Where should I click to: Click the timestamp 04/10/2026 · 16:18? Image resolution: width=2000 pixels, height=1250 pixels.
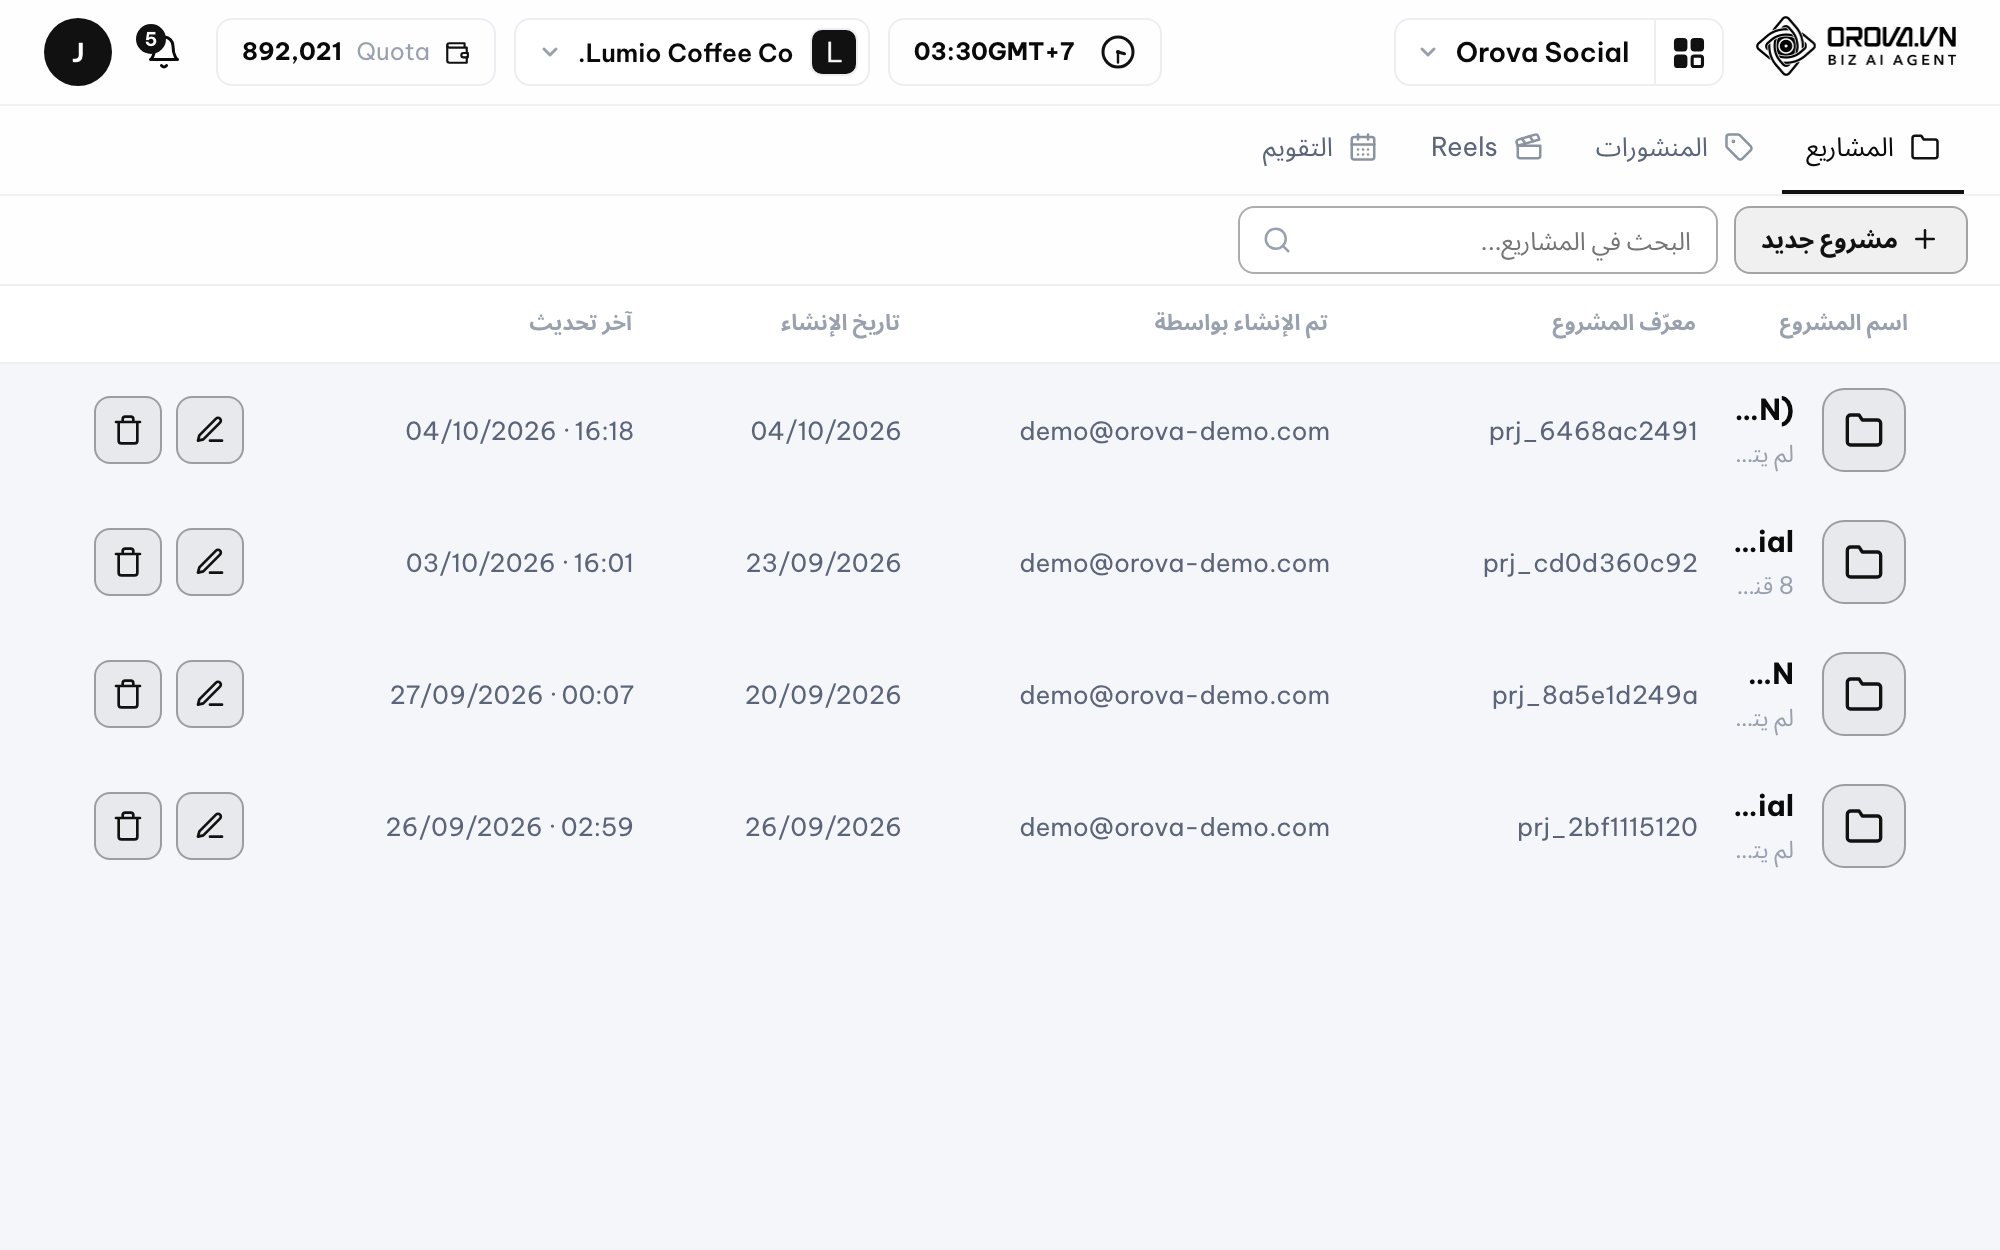pos(519,431)
